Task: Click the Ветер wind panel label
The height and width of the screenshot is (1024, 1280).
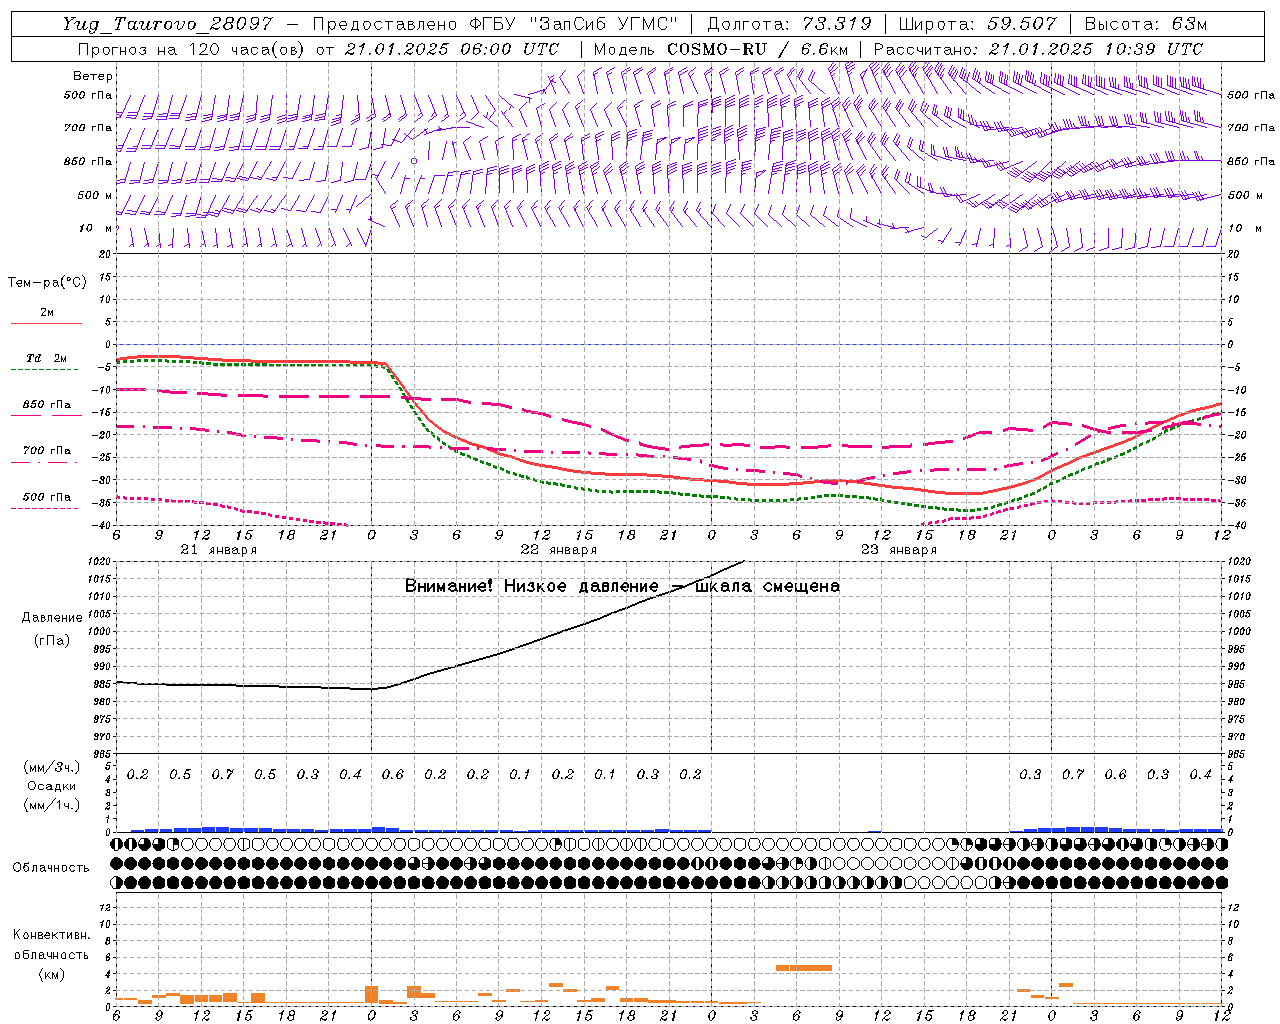Action: (92, 76)
